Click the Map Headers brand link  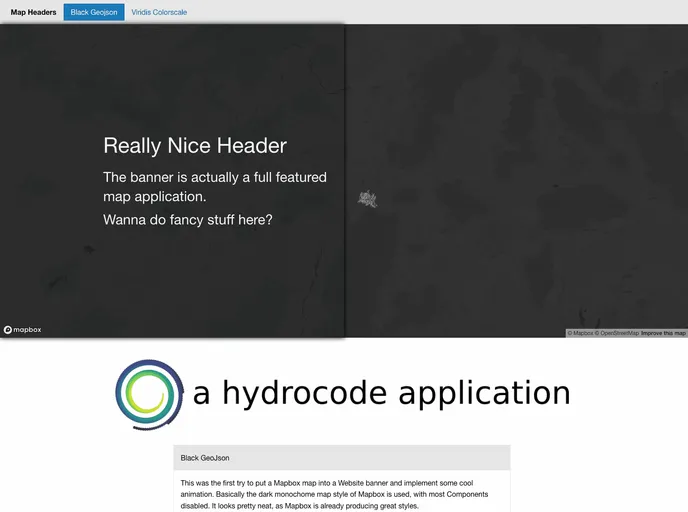33,12
